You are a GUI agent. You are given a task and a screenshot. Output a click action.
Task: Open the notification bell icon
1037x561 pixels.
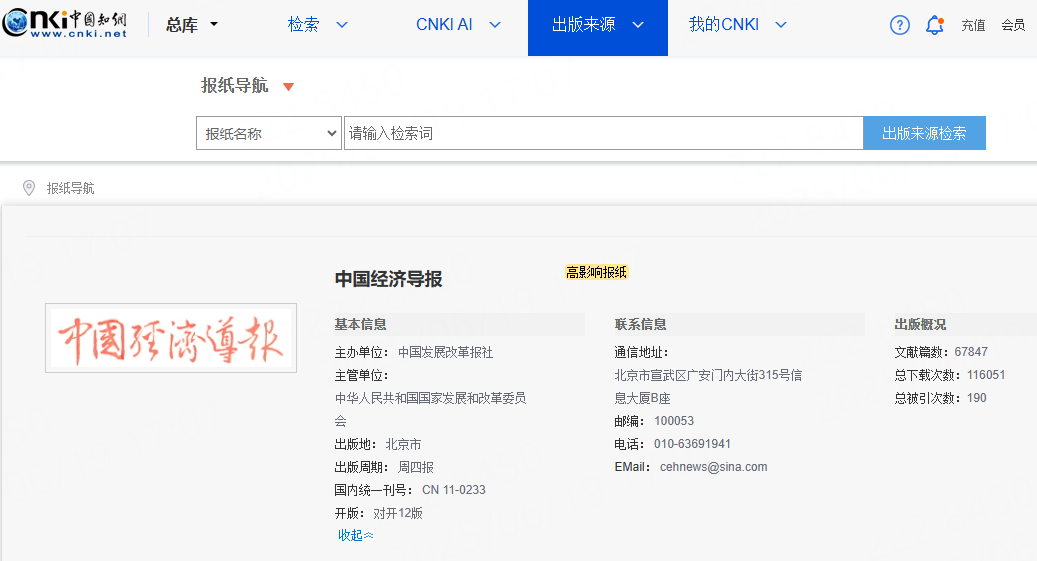[934, 25]
